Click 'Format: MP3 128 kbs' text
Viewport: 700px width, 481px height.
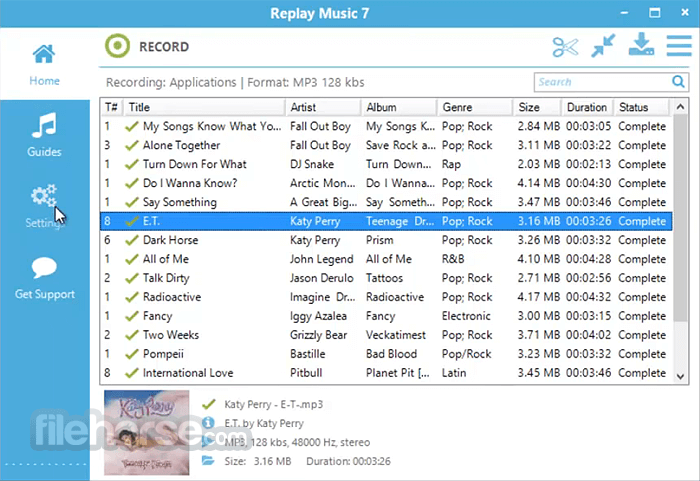306,83
